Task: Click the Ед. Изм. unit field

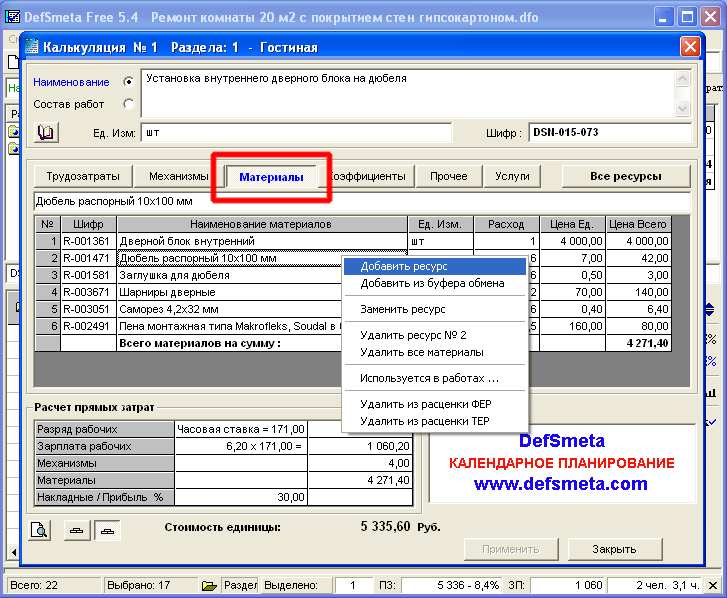Action: tap(296, 132)
